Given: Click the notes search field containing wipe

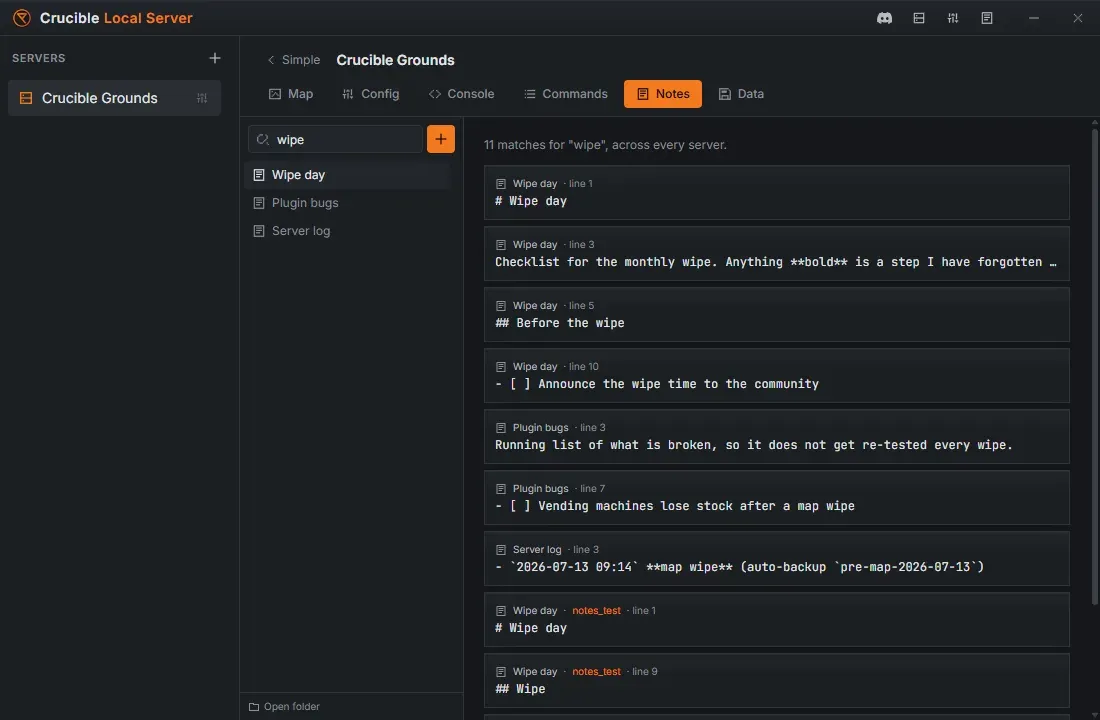Looking at the screenshot, I should point(335,140).
